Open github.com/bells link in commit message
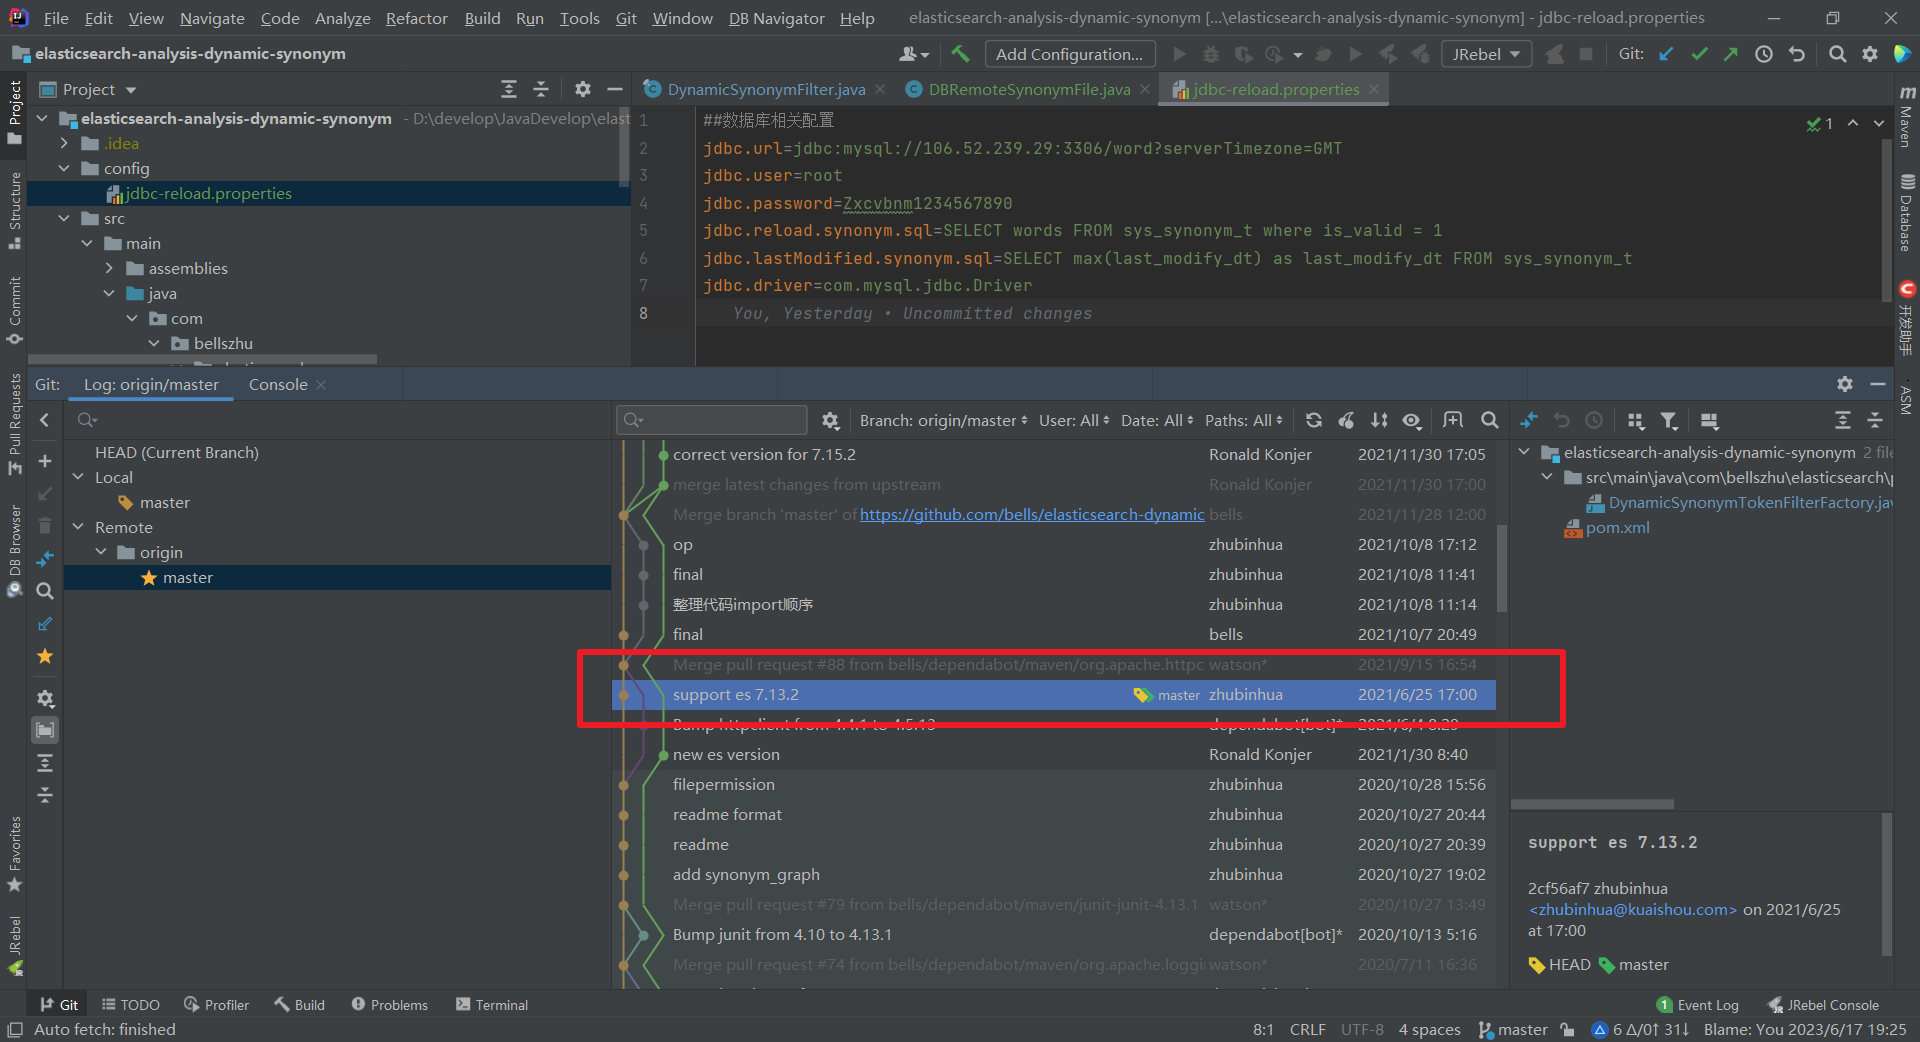1920x1042 pixels. (1031, 514)
